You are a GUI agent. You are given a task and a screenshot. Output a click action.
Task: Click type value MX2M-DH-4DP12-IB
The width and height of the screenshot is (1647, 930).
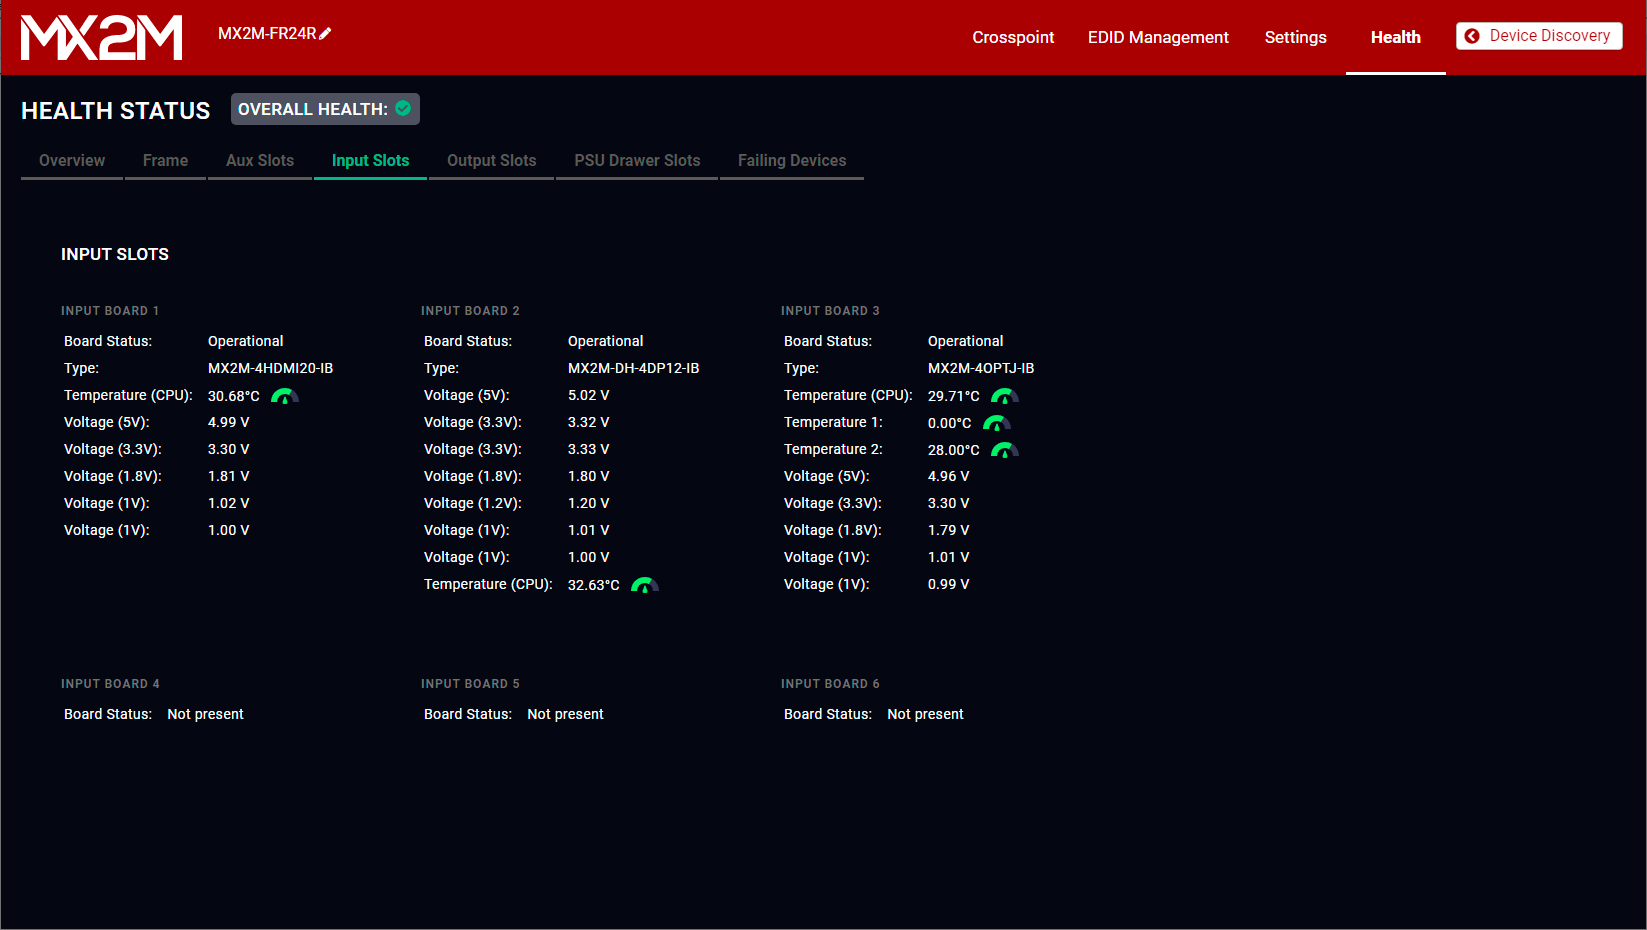pos(633,368)
